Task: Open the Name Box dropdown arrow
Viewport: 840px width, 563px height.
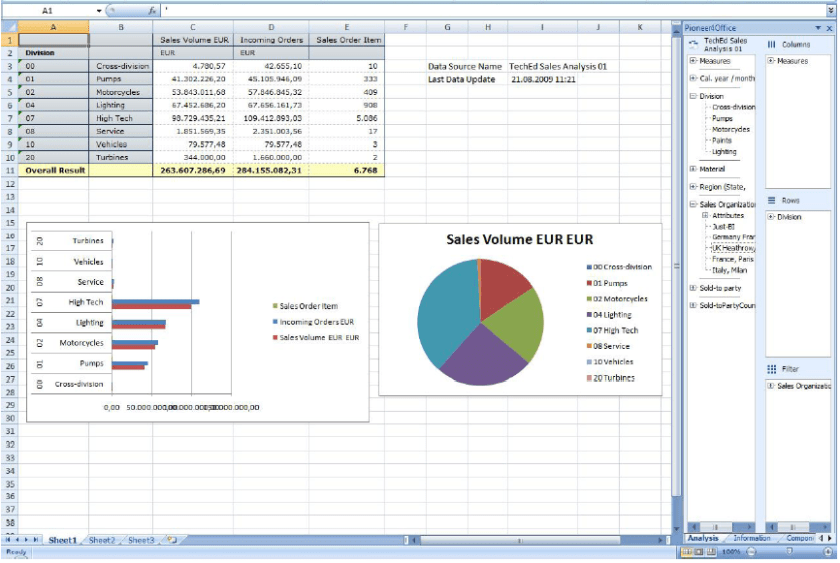Action: (99, 11)
